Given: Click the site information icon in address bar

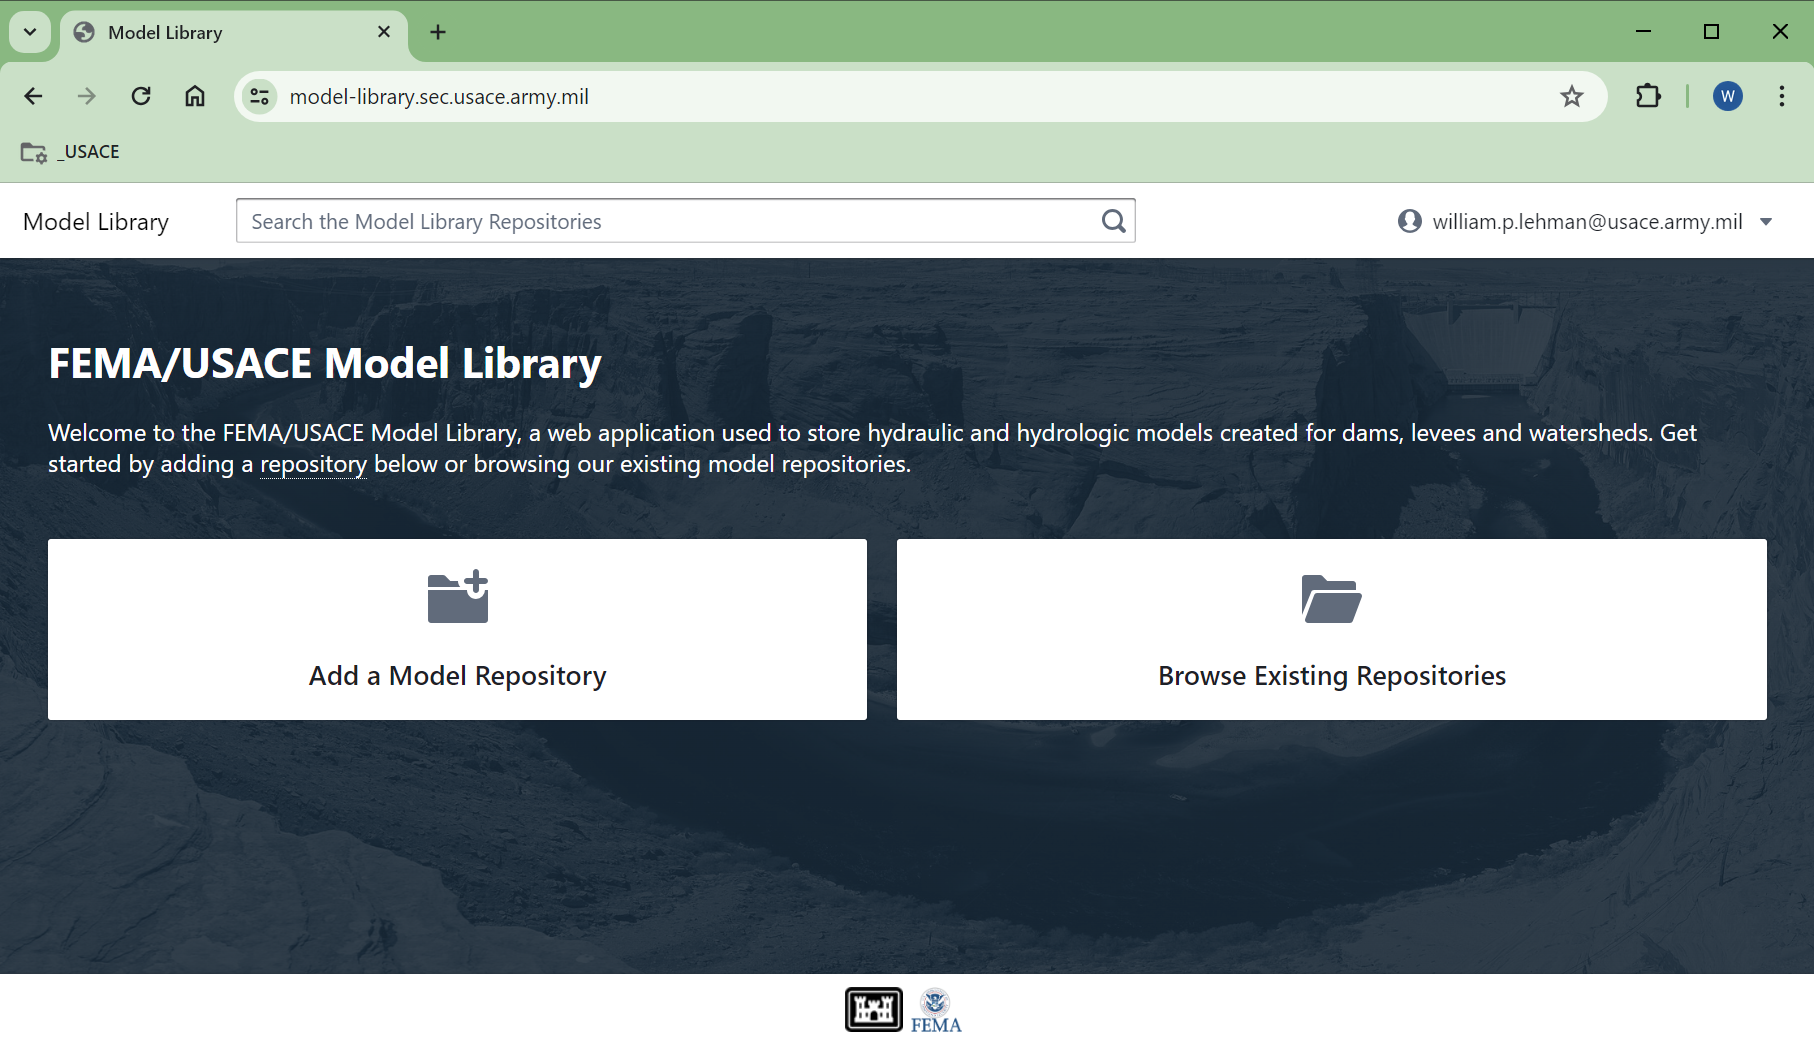Looking at the screenshot, I should pos(259,96).
